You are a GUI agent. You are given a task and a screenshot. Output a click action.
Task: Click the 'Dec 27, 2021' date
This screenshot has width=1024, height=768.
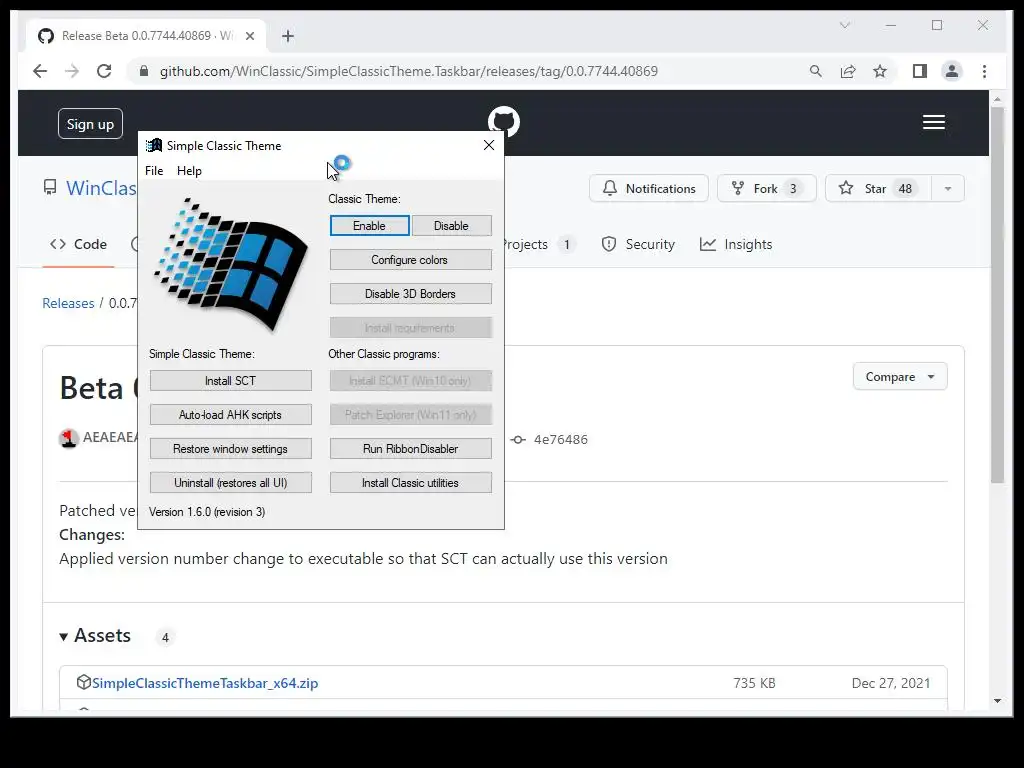click(x=891, y=683)
